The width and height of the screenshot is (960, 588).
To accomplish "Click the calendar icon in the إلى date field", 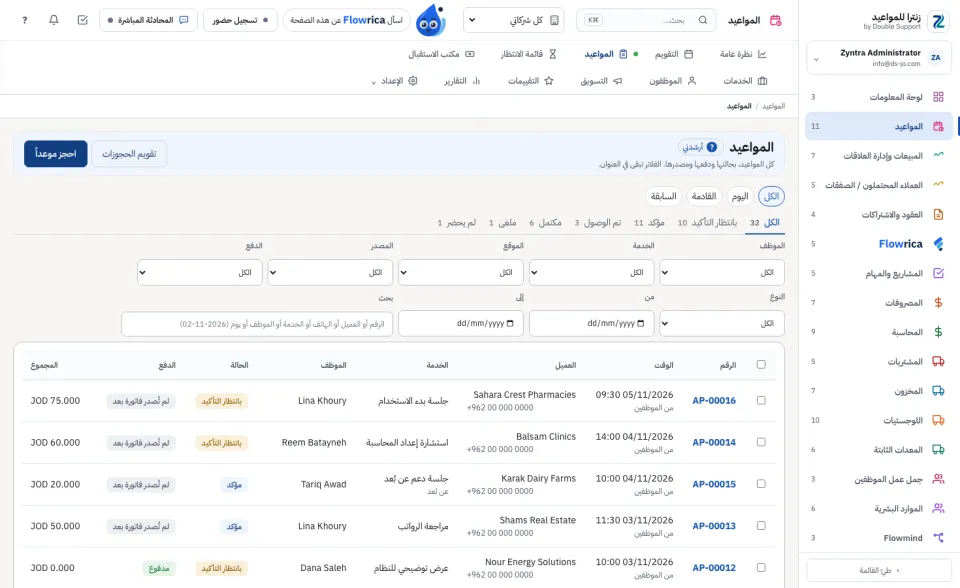I will tap(510, 323).
